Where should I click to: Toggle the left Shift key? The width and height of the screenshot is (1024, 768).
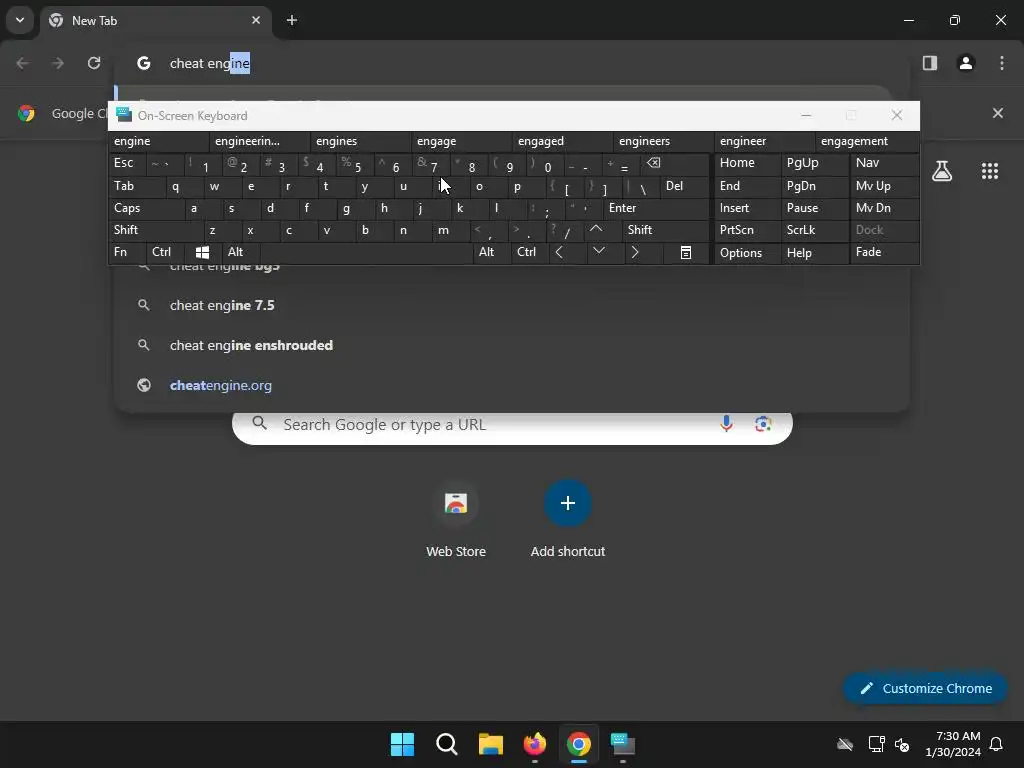(156, 230)
